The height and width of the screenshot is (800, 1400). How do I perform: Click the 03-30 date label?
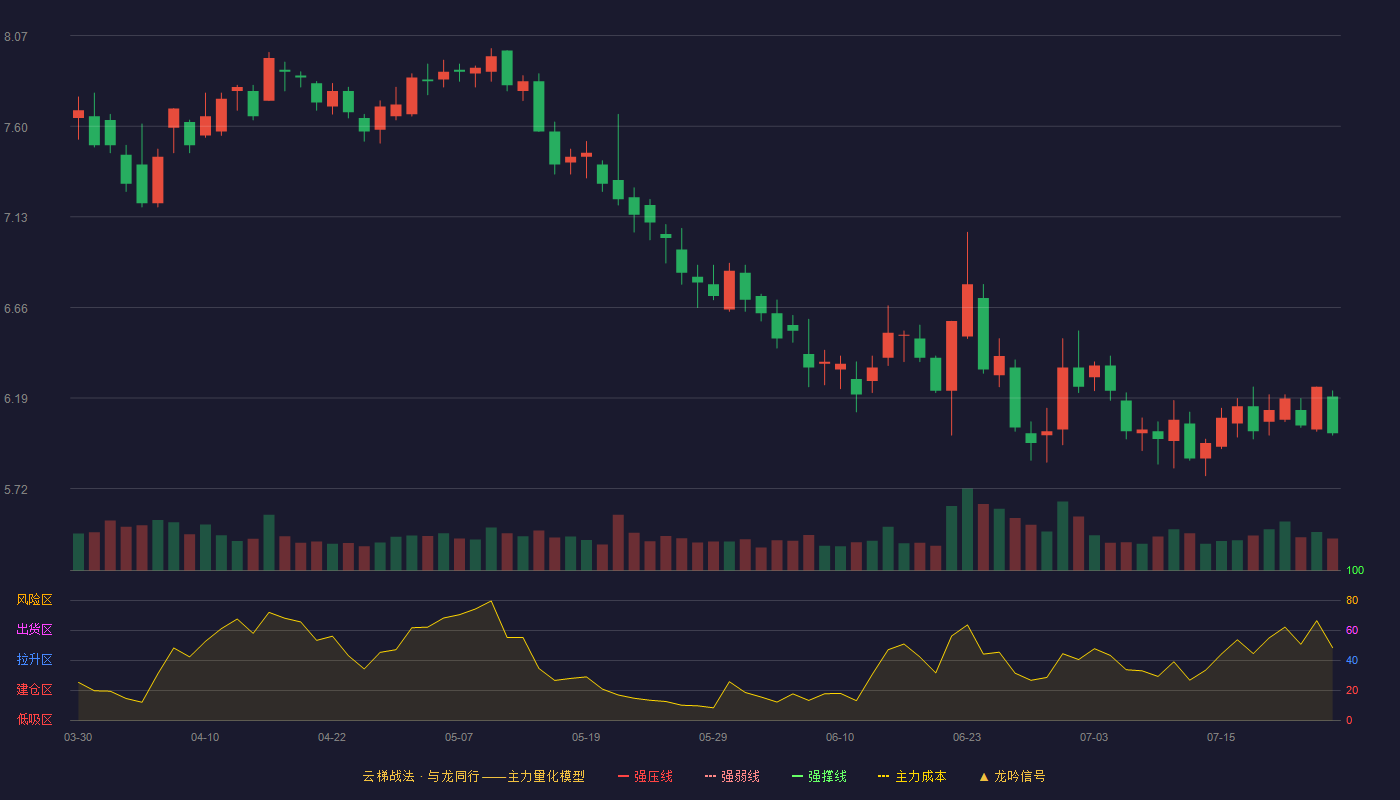point(78,737)
